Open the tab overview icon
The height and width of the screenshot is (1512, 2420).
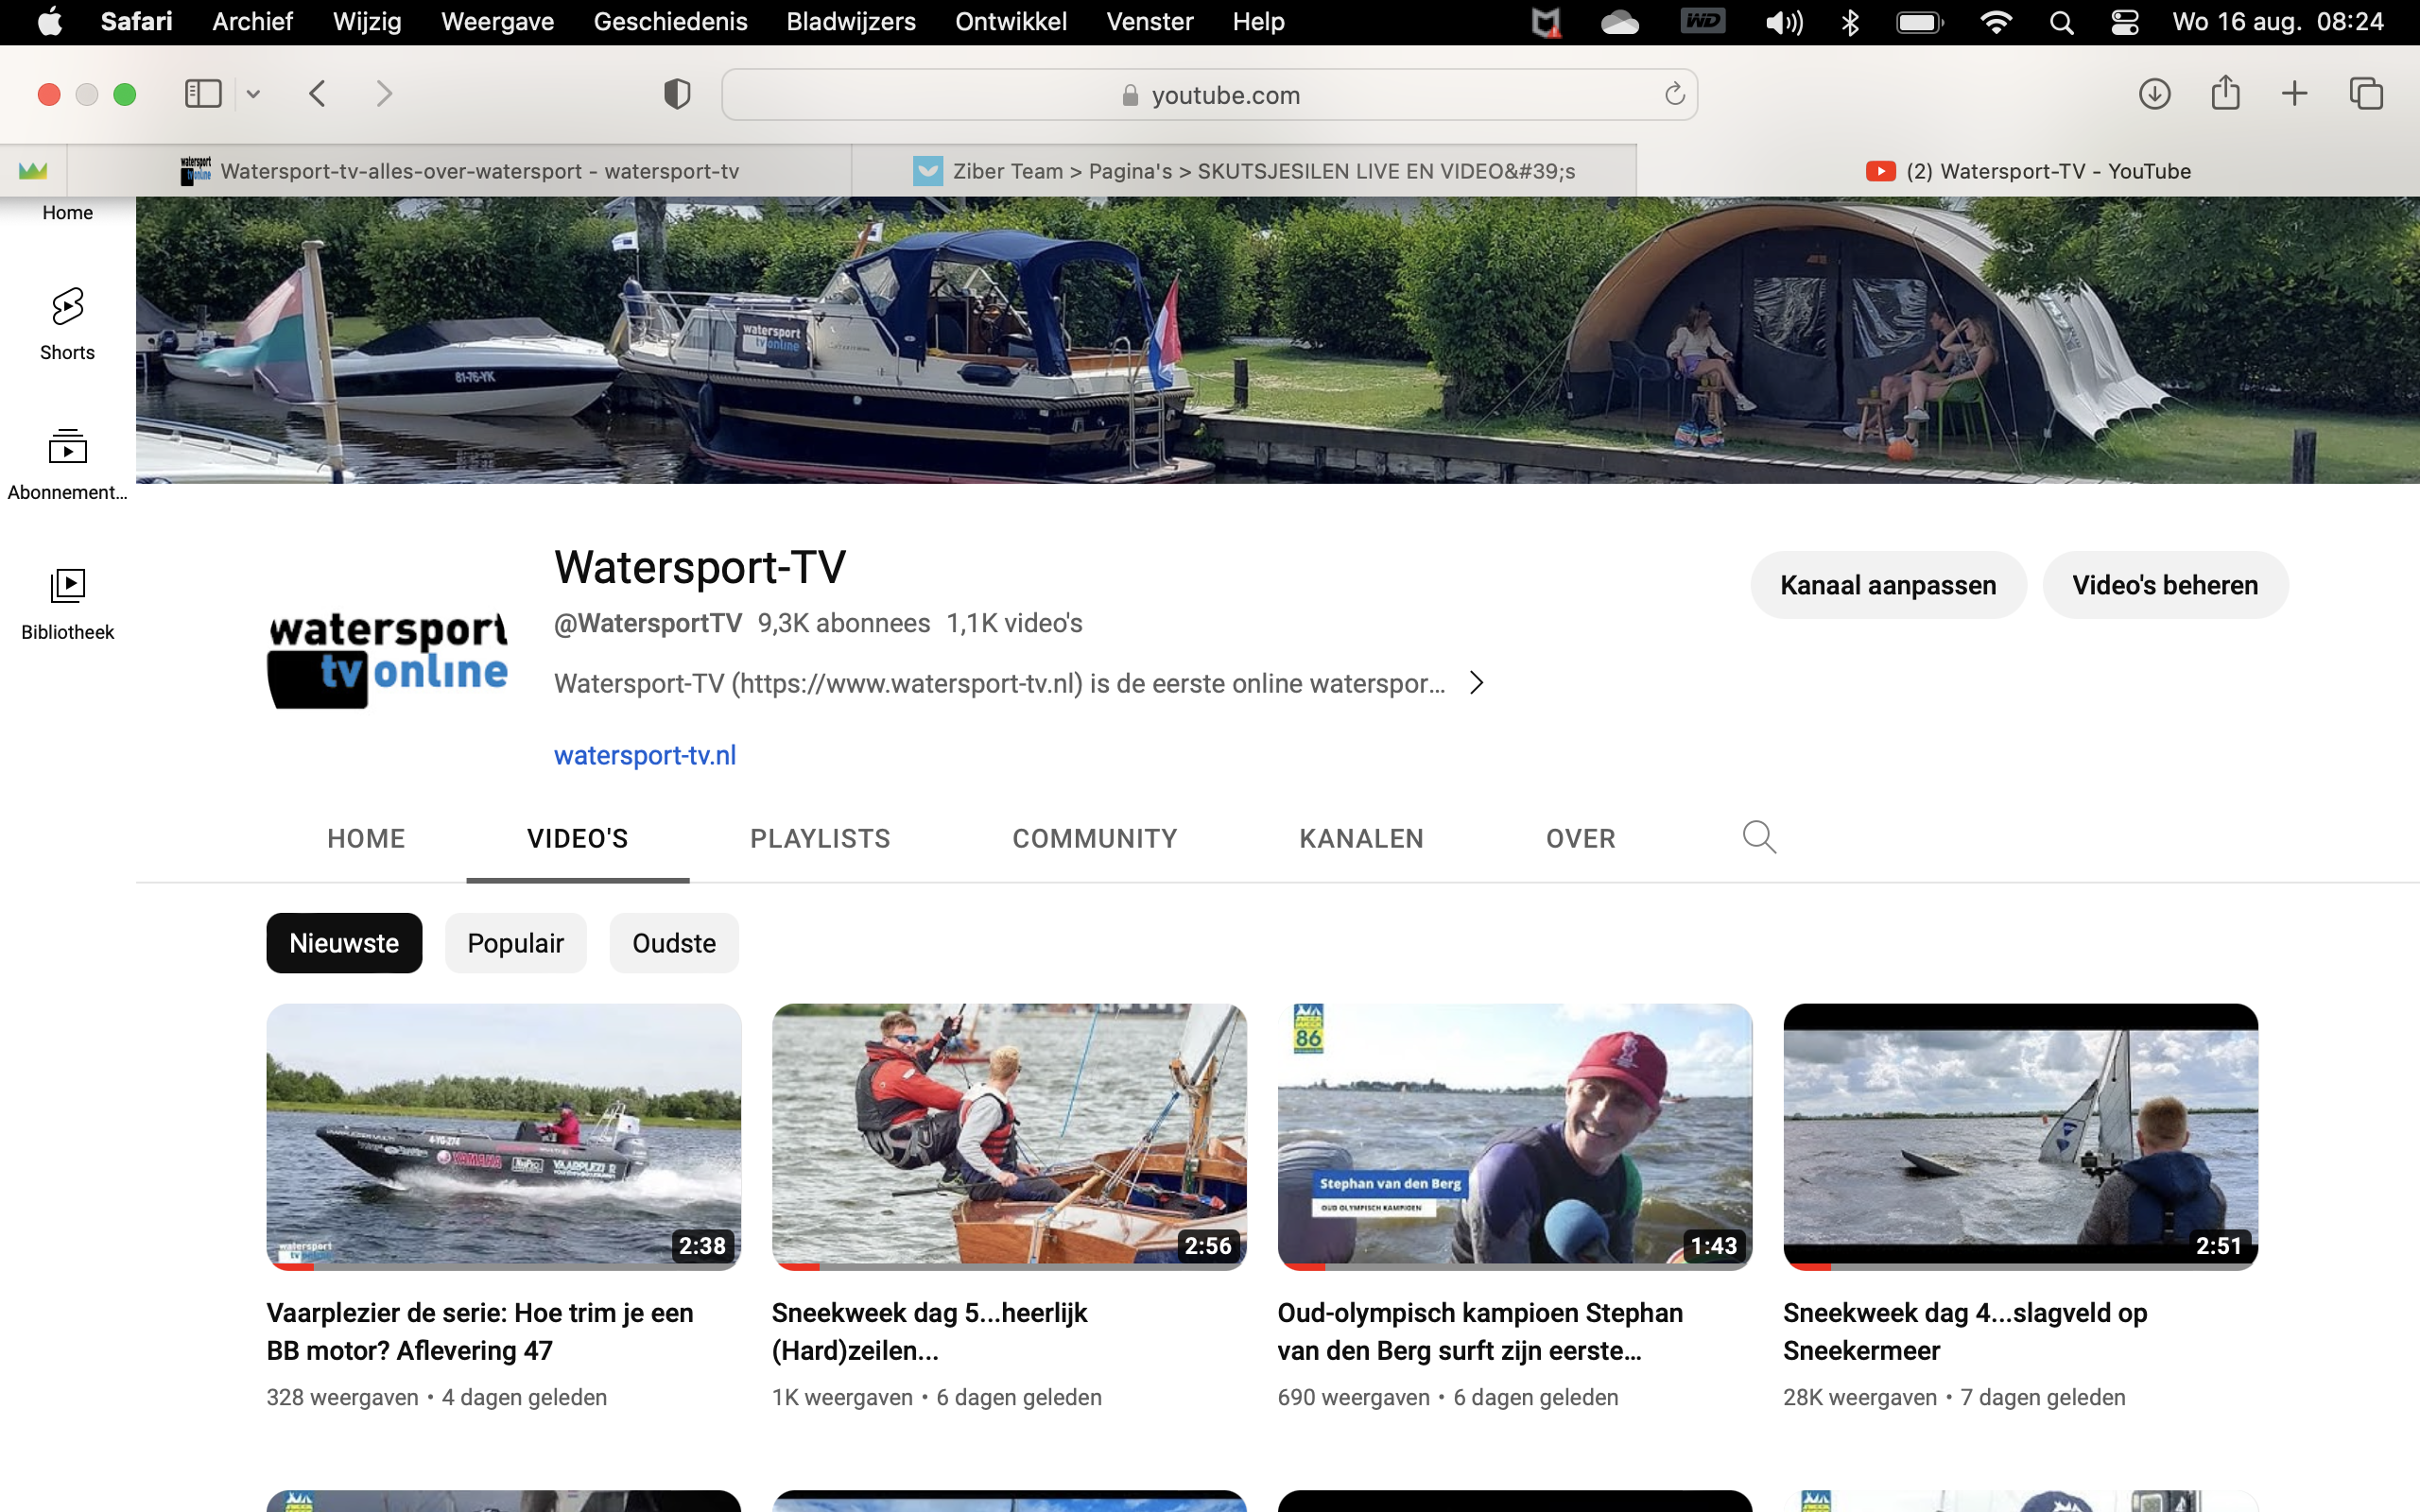coord(2367,93)
